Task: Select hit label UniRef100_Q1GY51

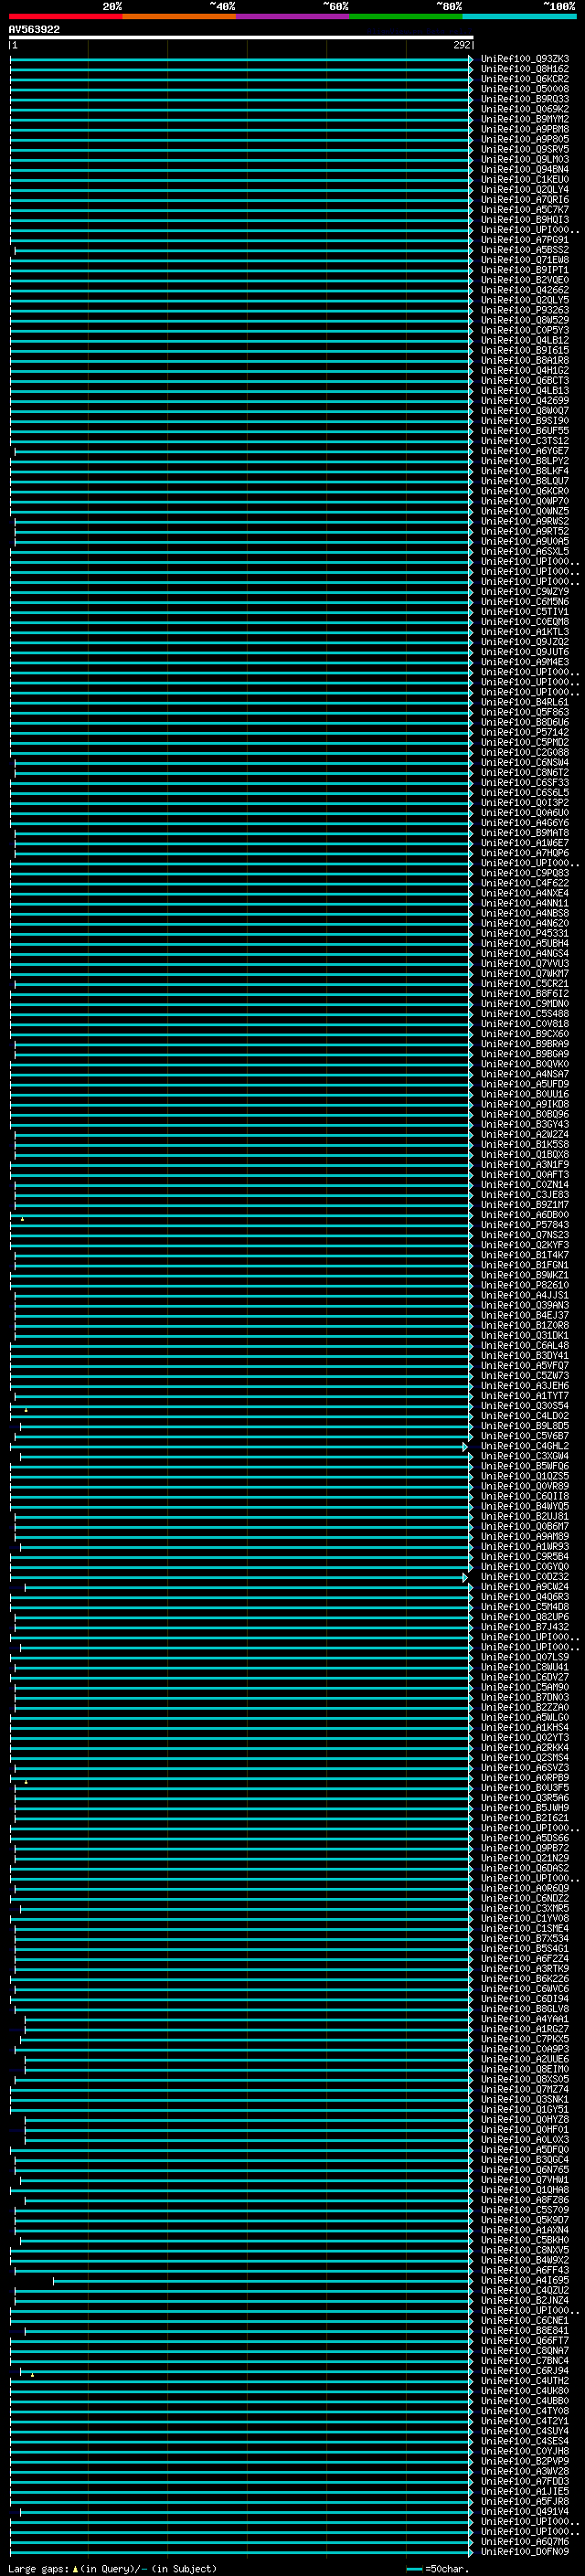Action: coord(525,2110)
